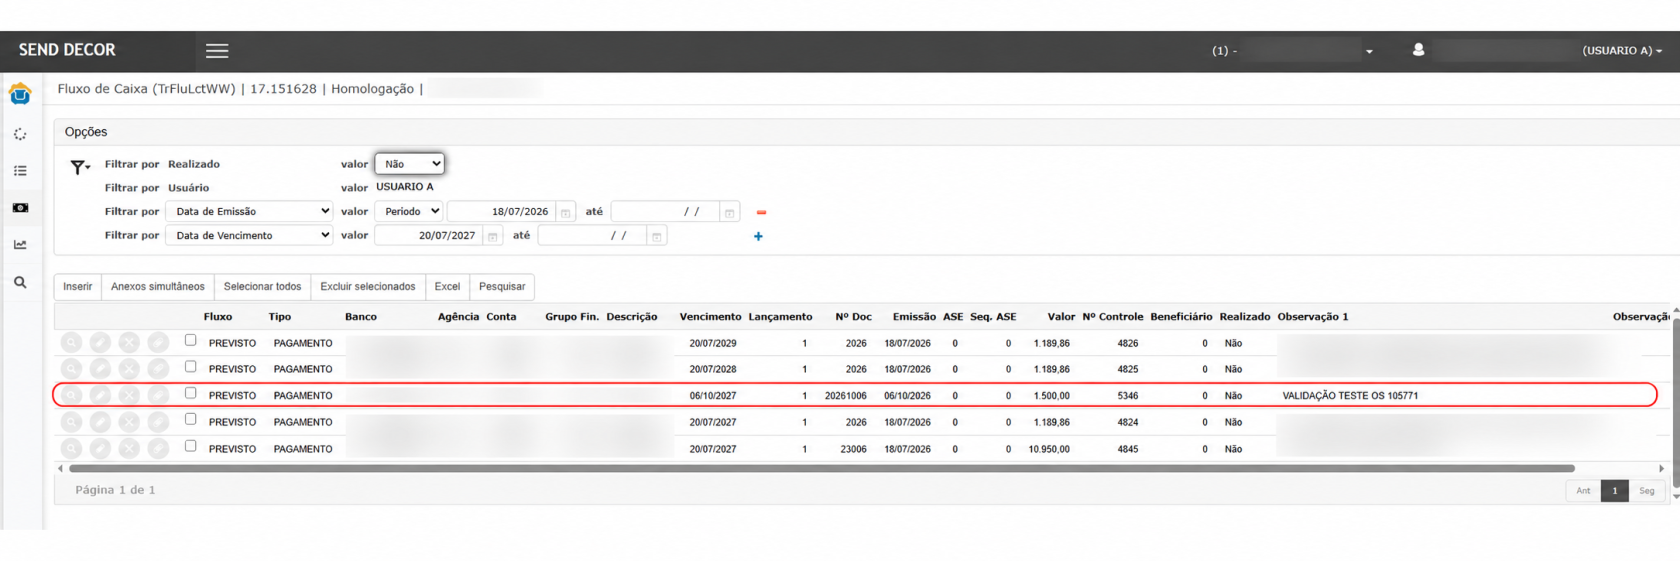Open the Periodo value dropdown

[409, 212]
